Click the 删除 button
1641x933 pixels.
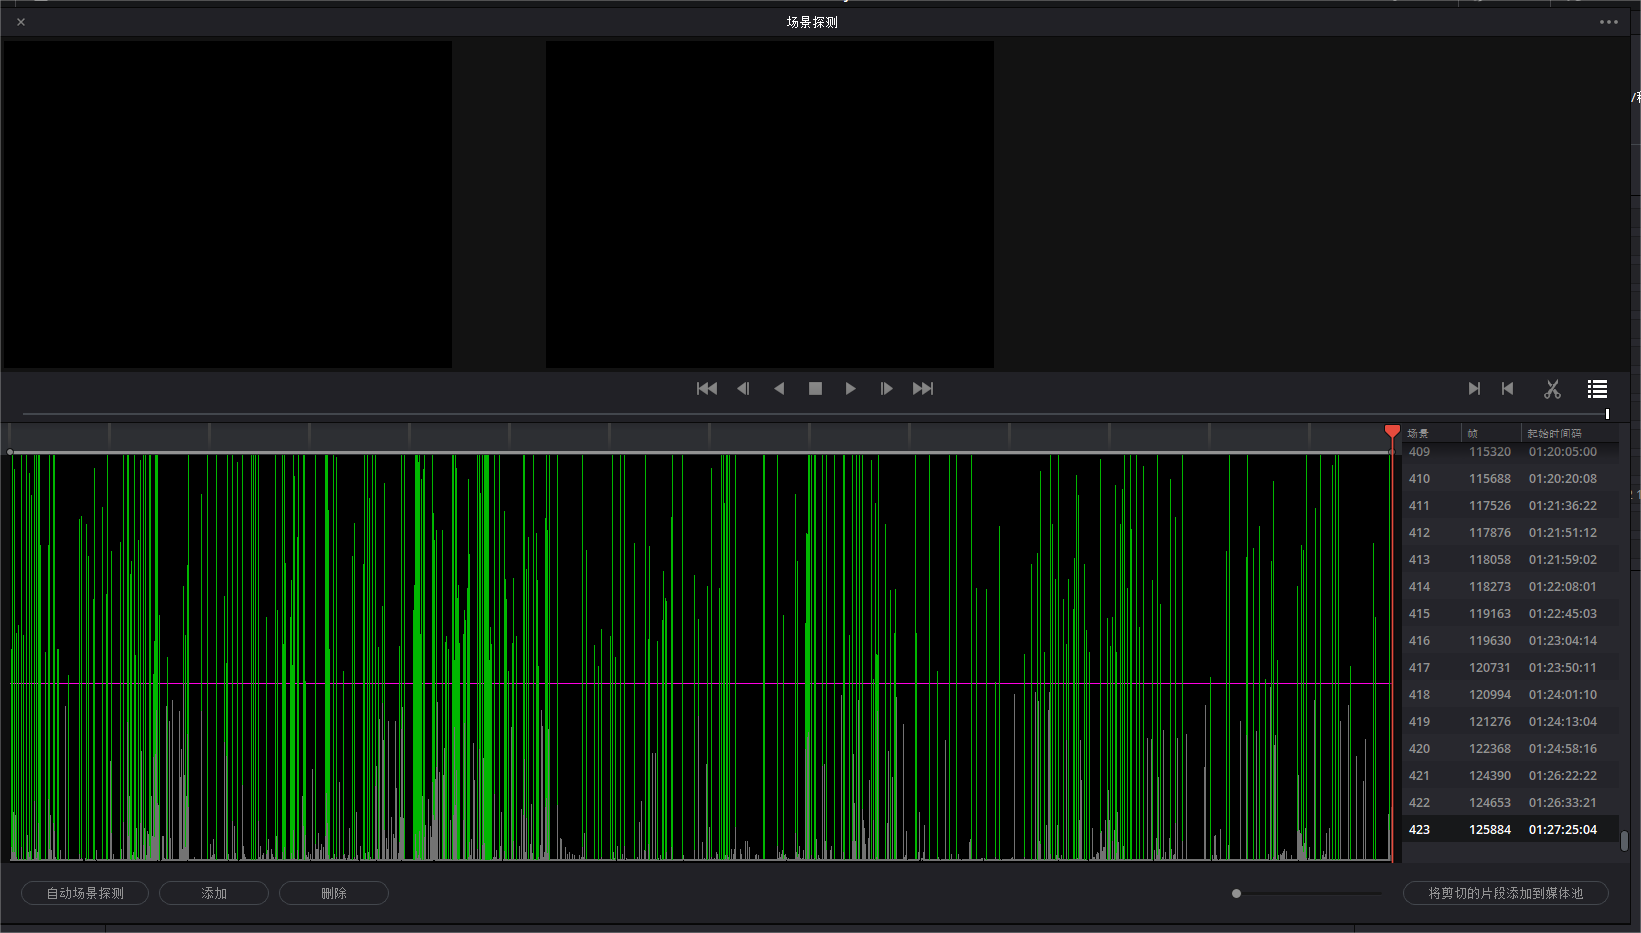pyautogui.click(x=334, y=893)
